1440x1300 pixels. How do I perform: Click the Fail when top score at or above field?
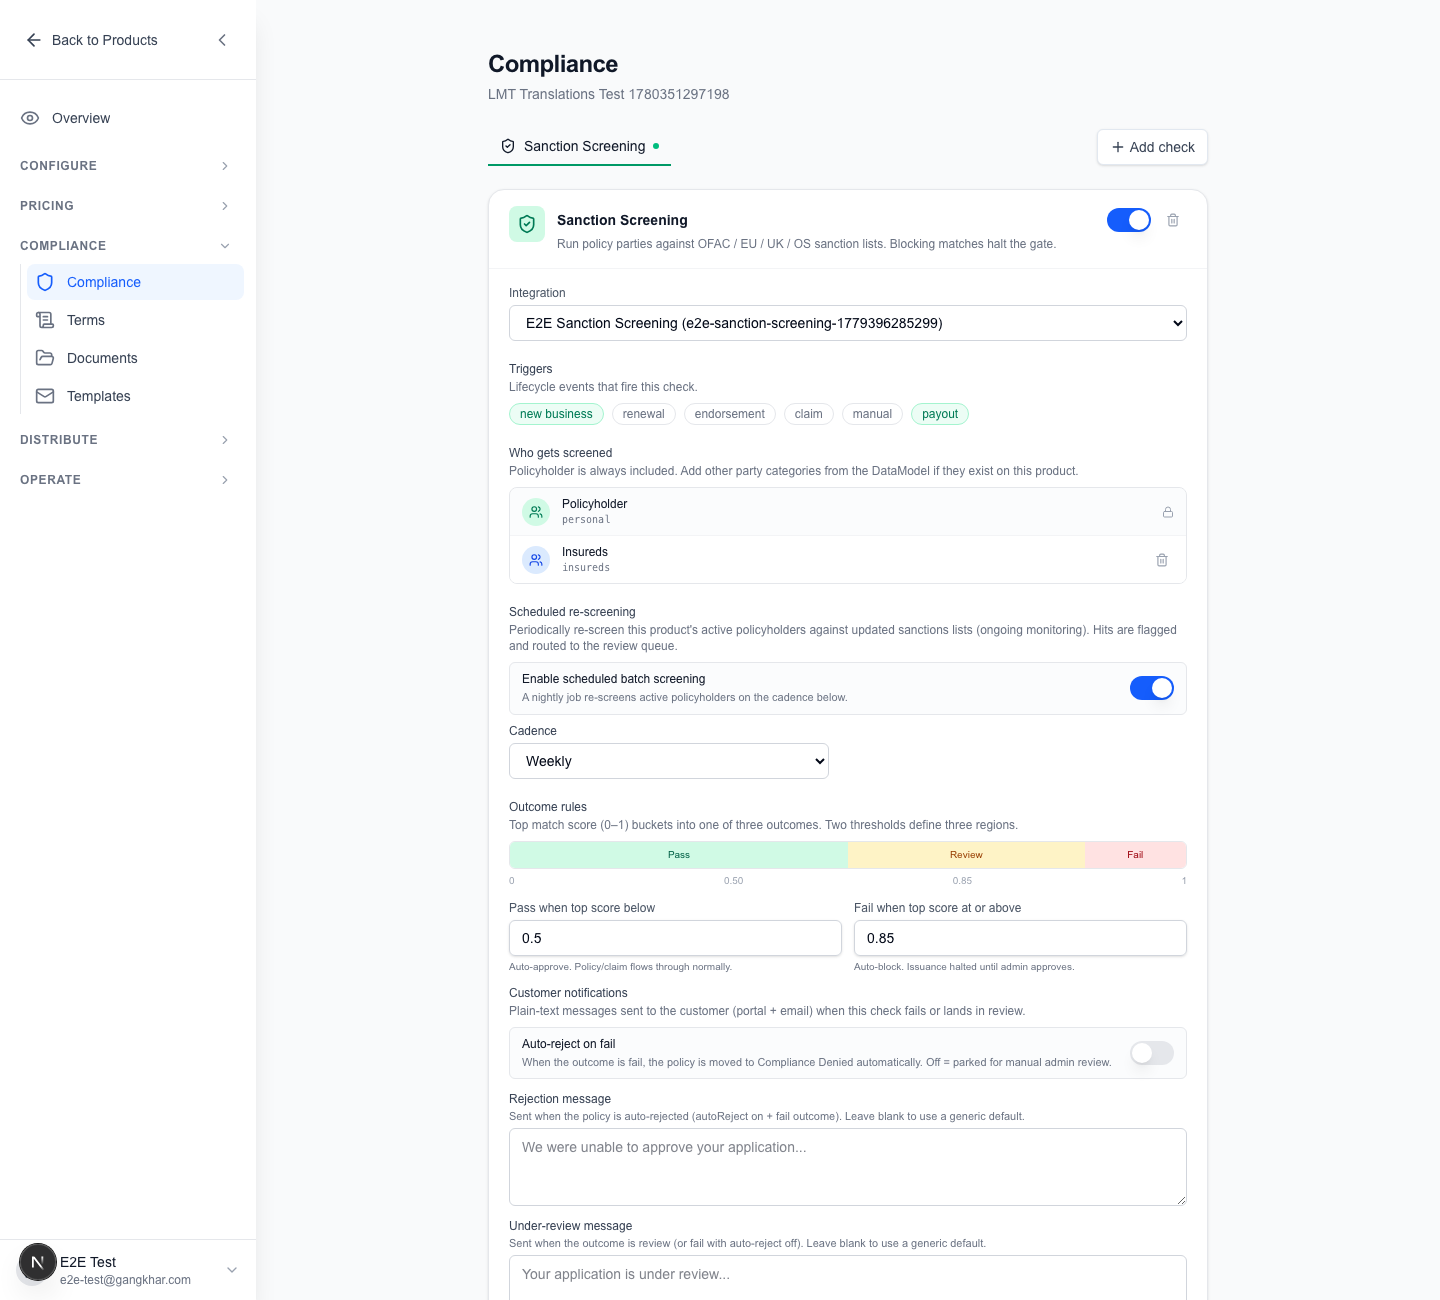1020,938
